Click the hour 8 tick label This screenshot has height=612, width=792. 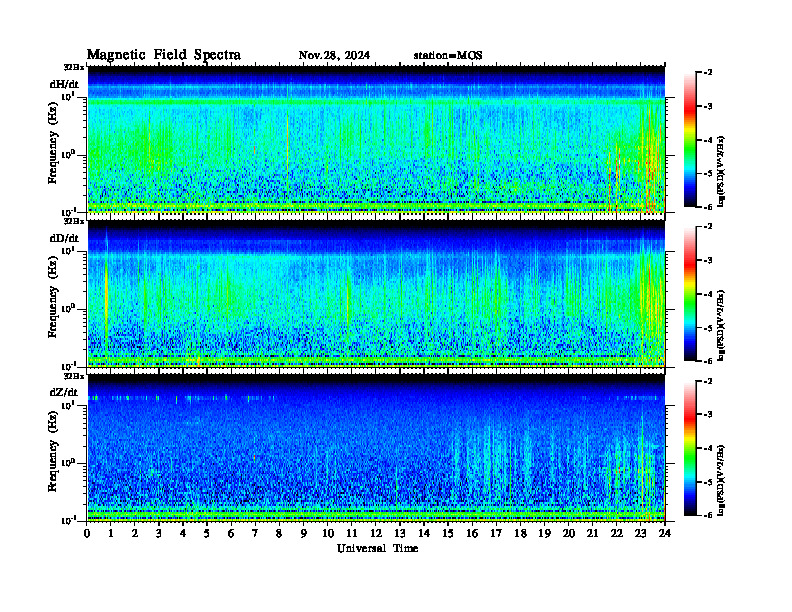279,533
